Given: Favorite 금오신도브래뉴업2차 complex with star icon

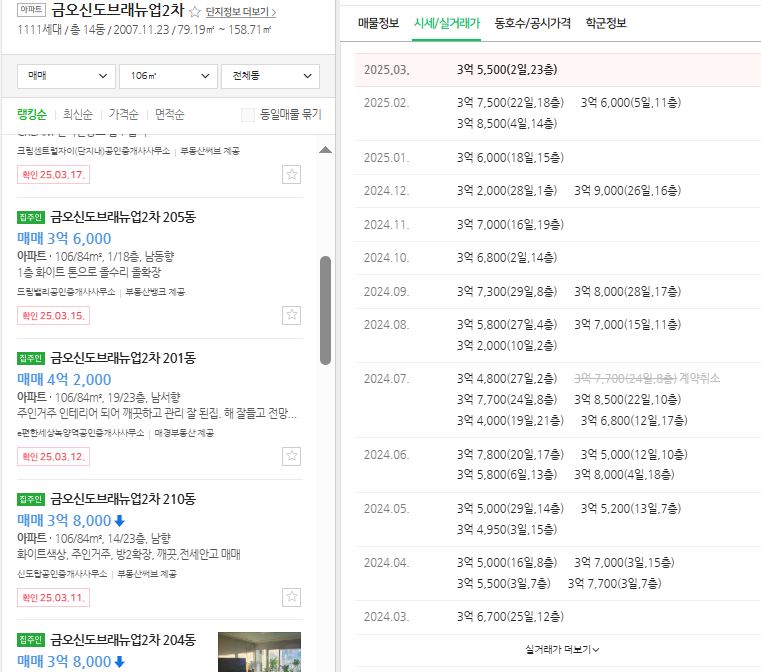Looking at the screenshot, I should pos(195,12).
